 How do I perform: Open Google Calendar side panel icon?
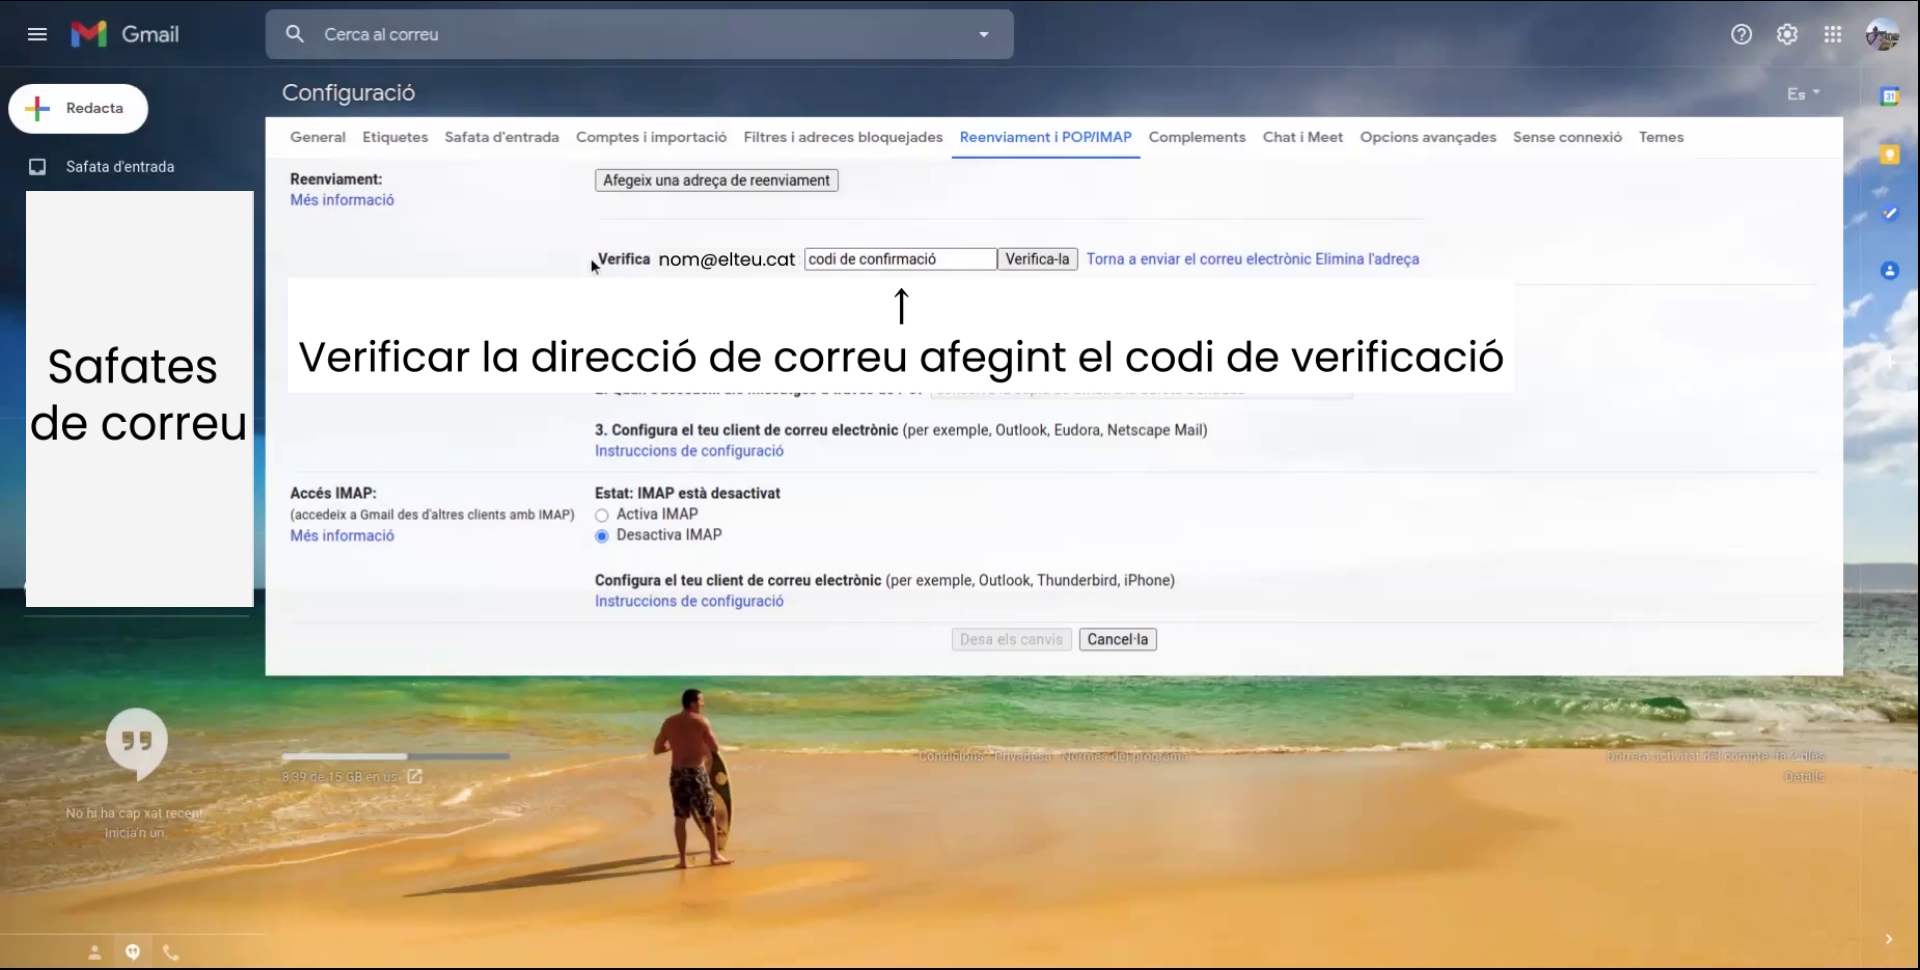[x=1889, y=97]
